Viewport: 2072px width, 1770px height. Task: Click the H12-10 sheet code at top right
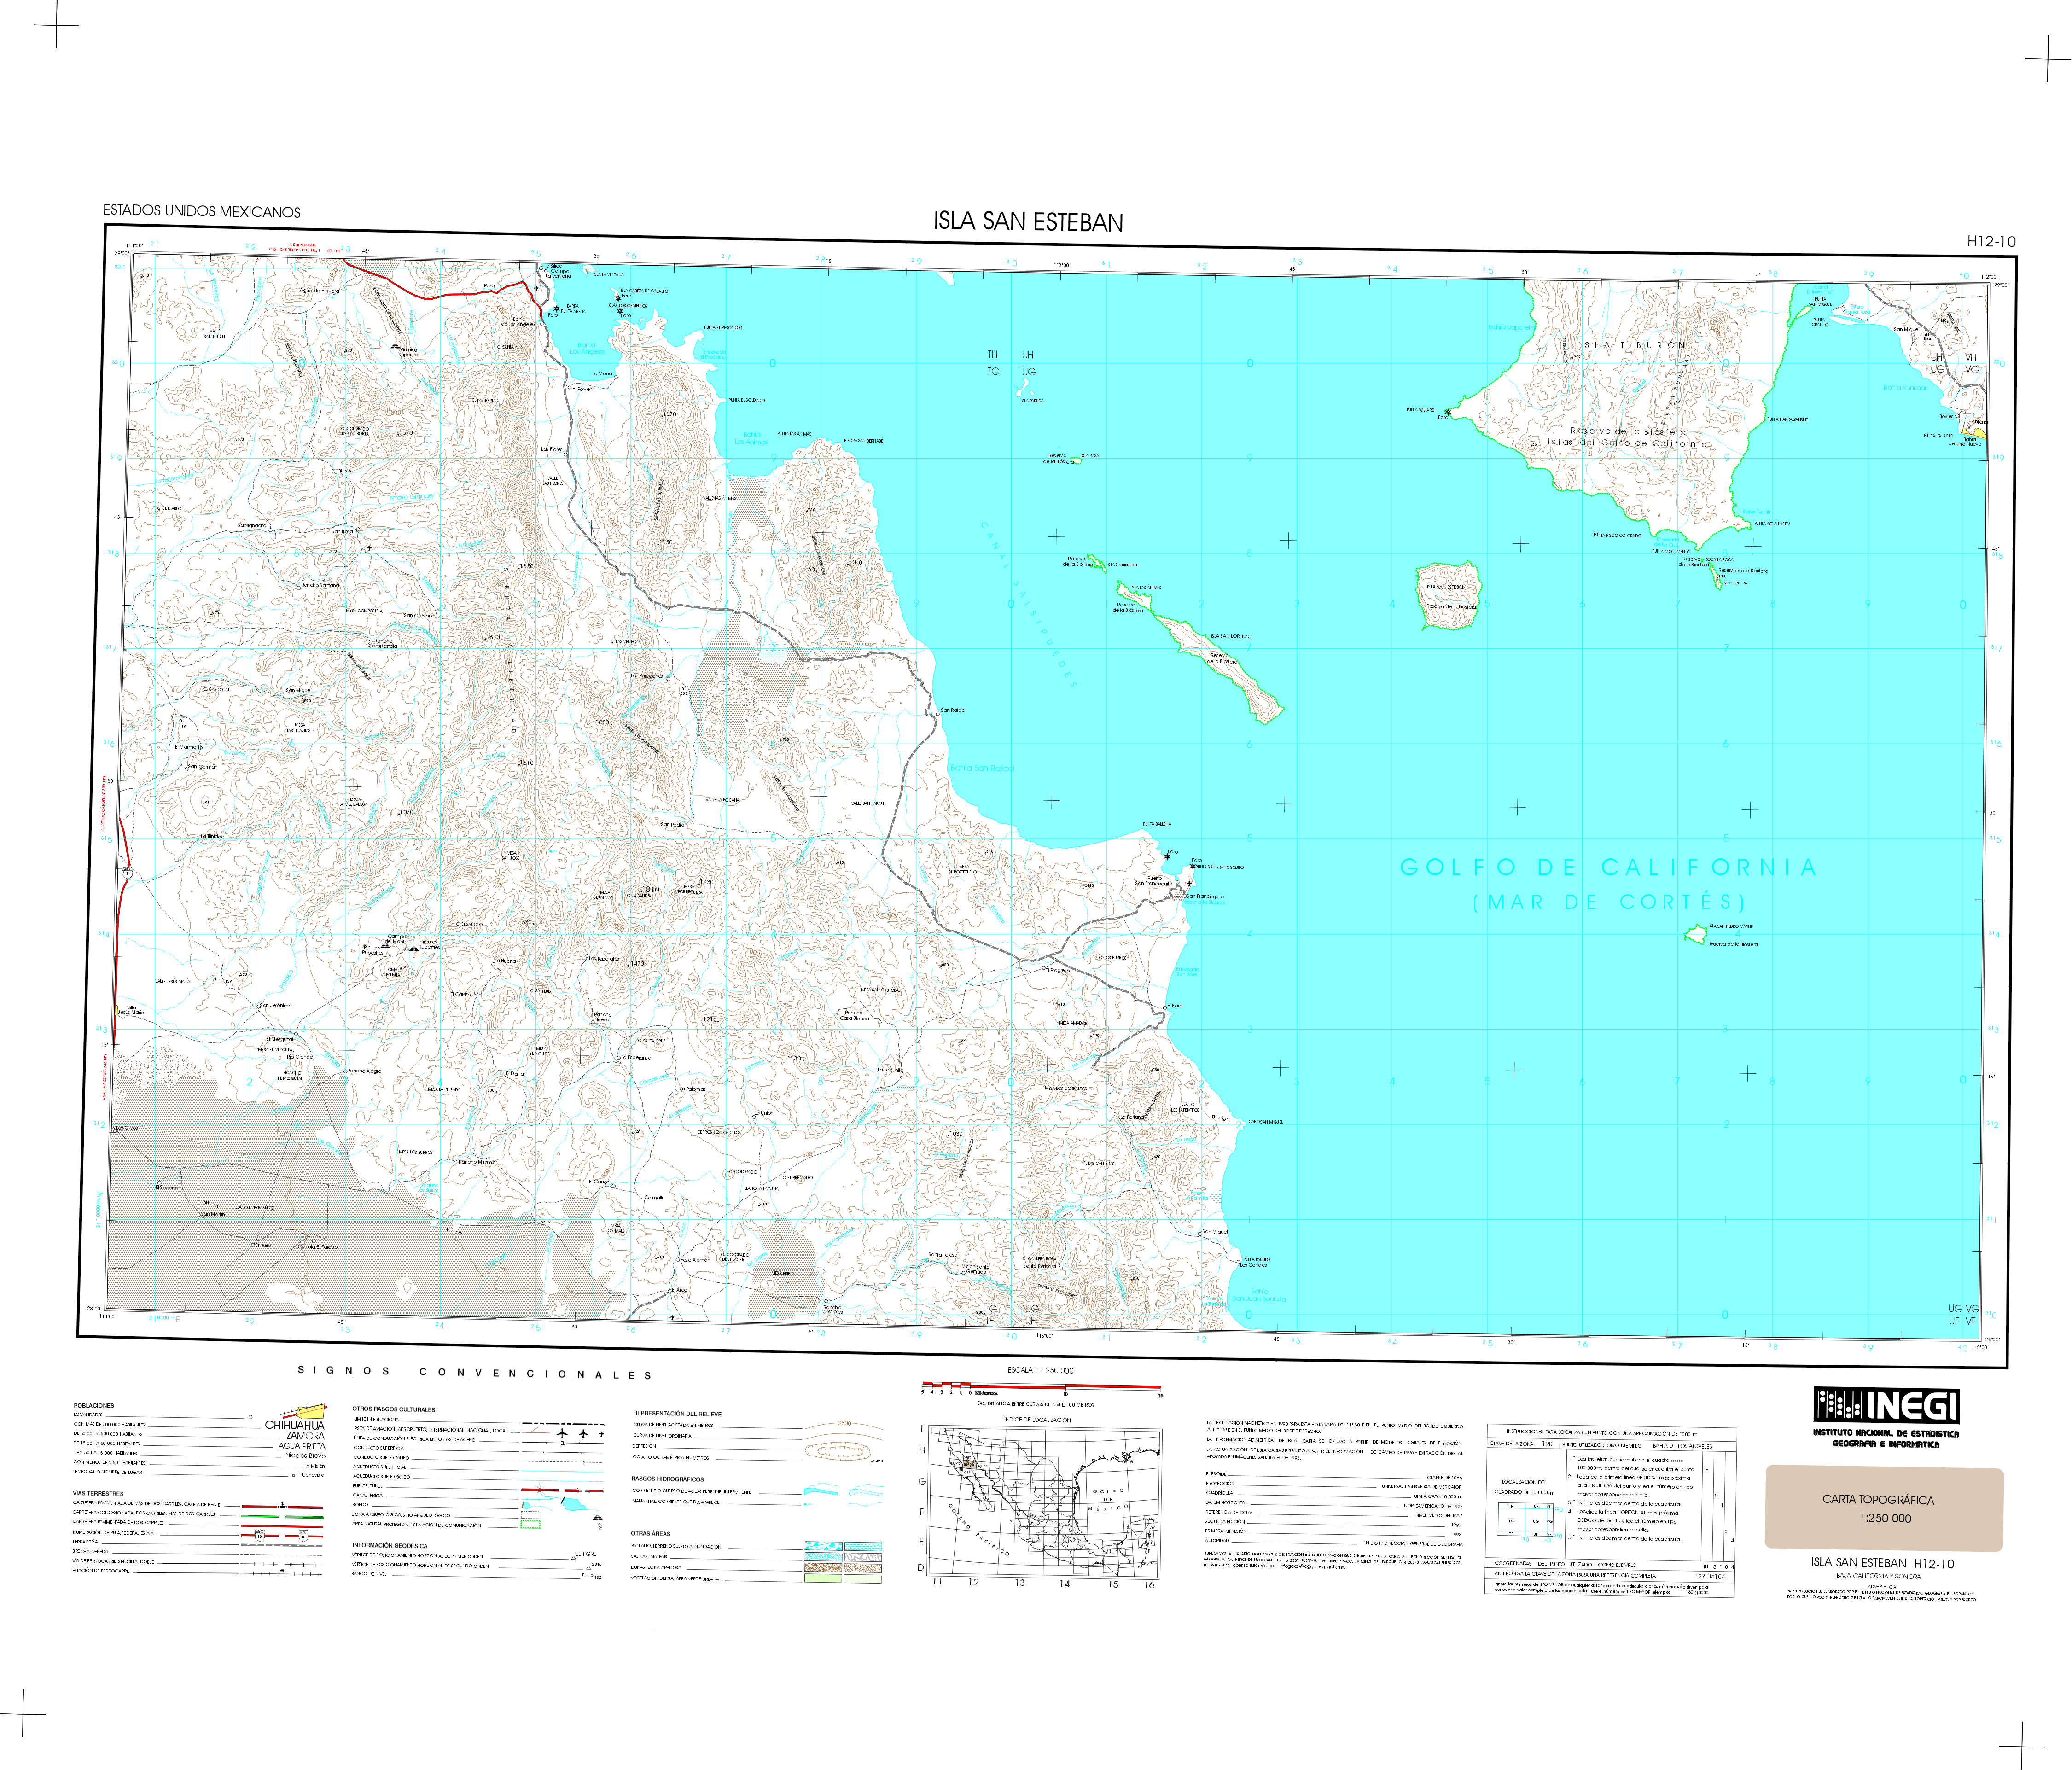1991,241
